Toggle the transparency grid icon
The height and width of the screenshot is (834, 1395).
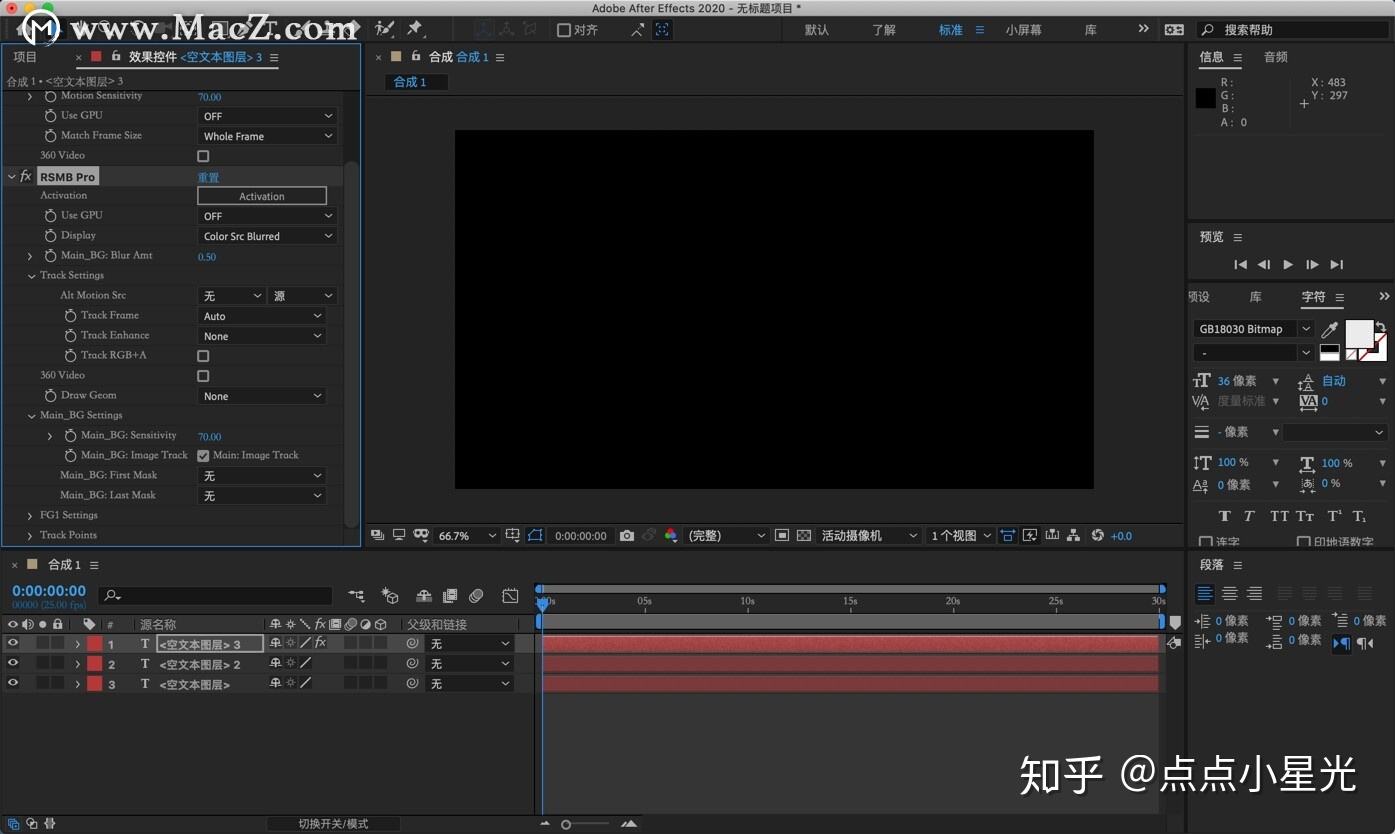[x=804, y=535]
